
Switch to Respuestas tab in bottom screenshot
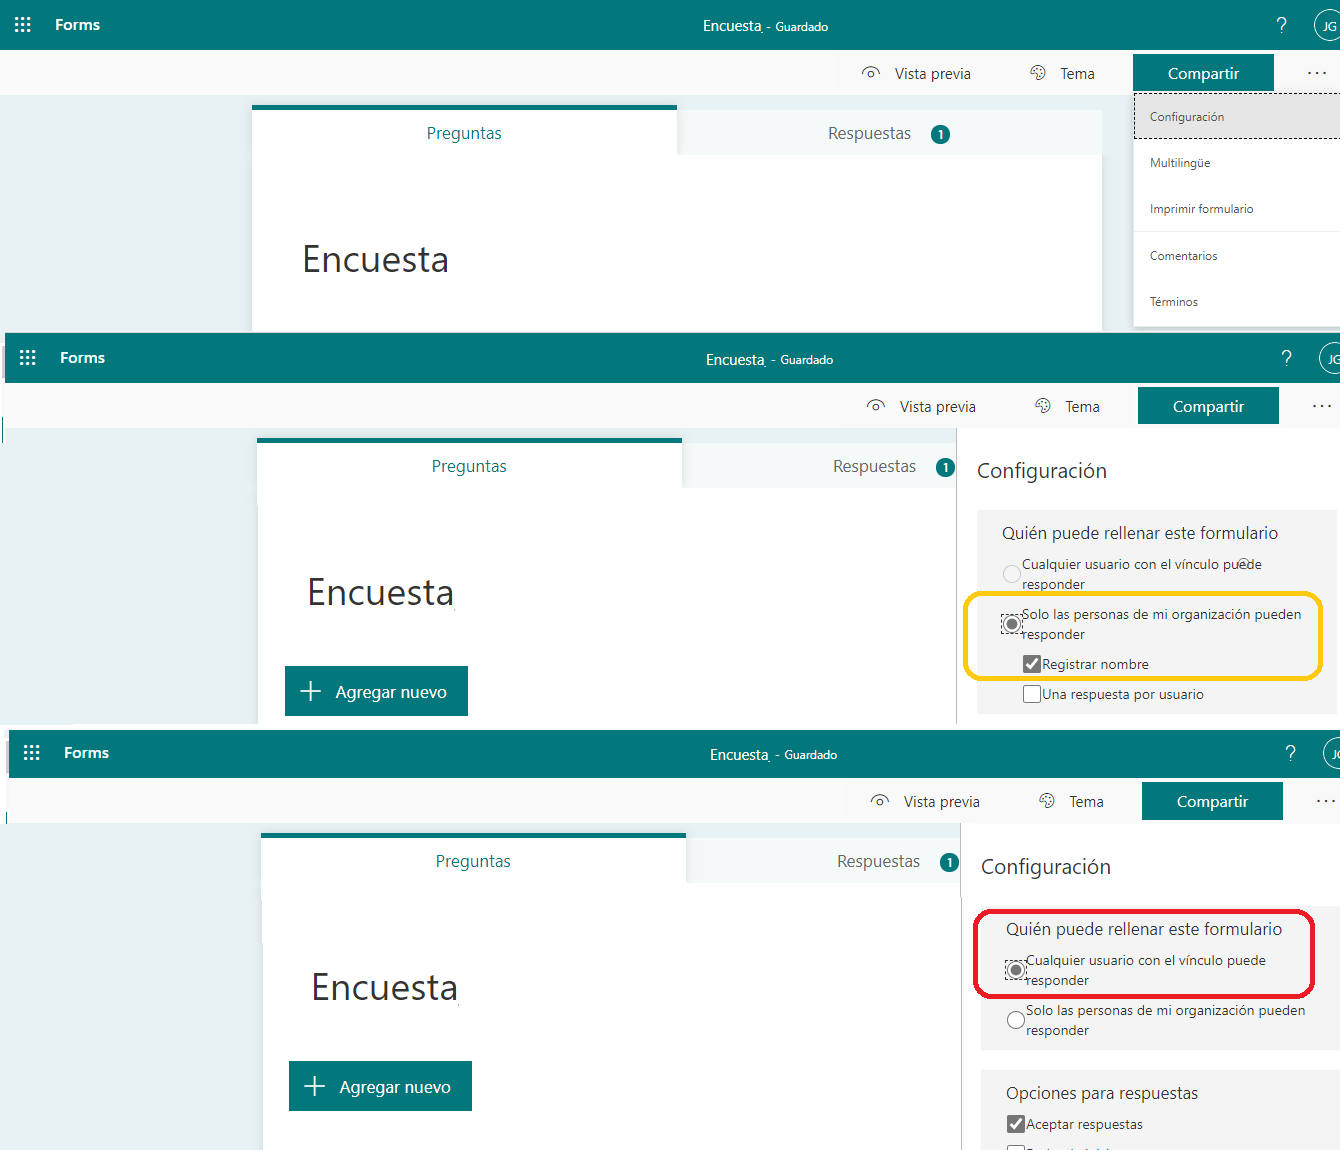point(823,861)
